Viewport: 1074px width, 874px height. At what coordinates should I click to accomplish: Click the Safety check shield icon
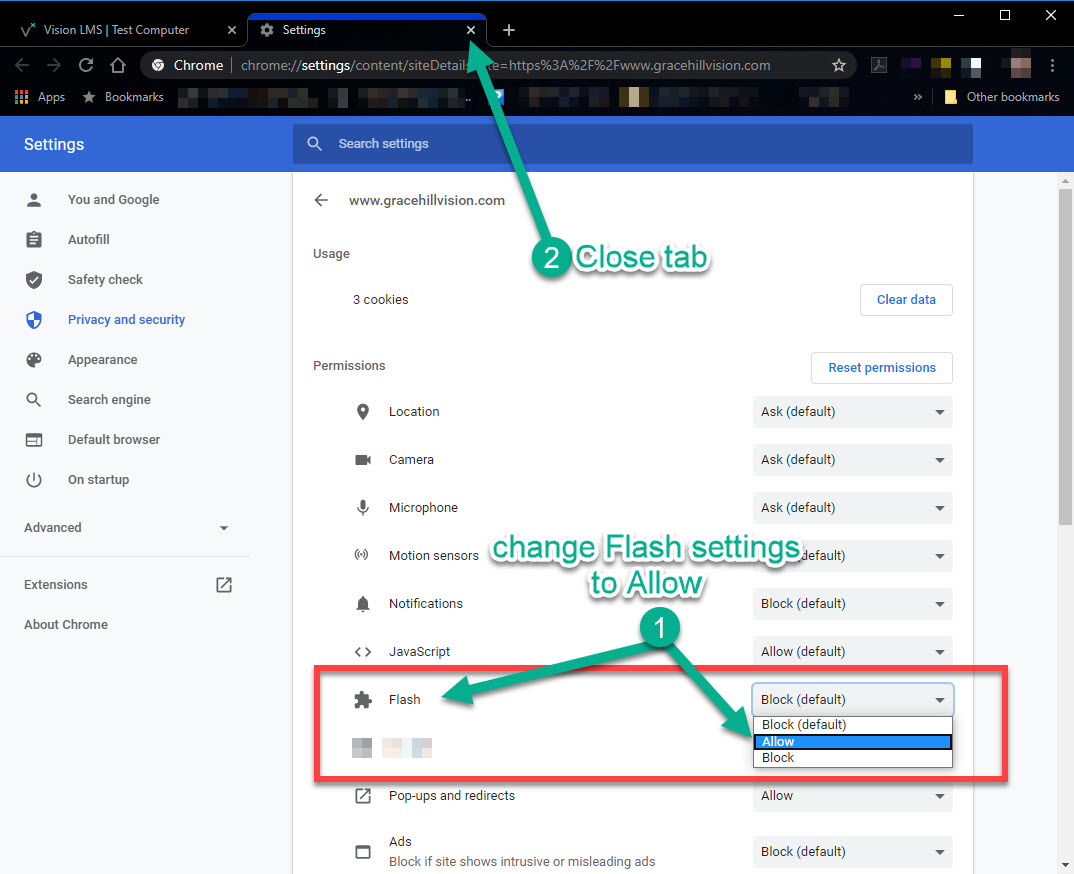point(34,279)
